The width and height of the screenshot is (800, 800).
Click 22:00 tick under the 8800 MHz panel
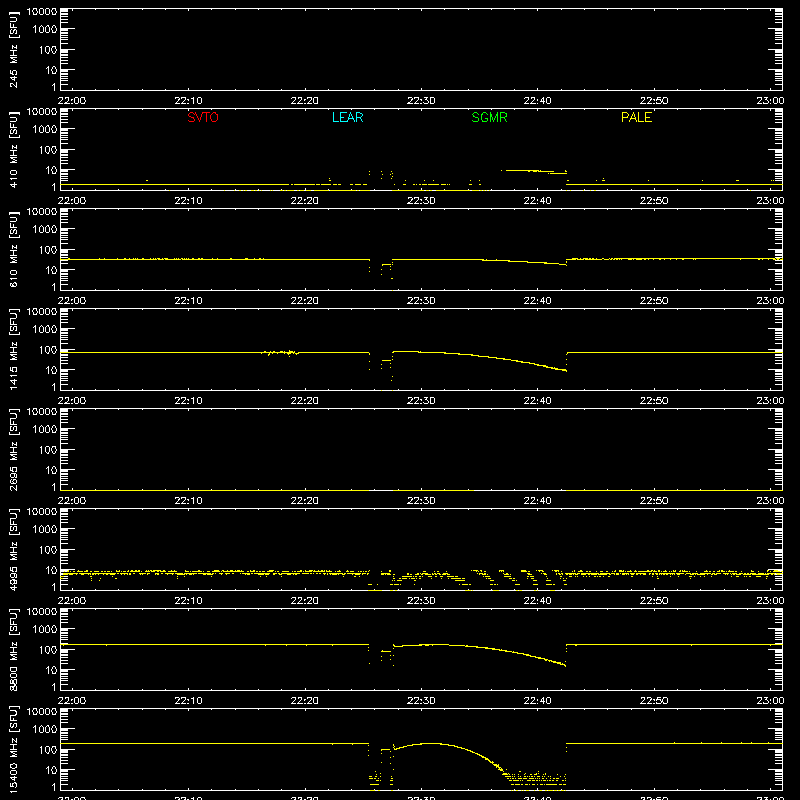72,701
